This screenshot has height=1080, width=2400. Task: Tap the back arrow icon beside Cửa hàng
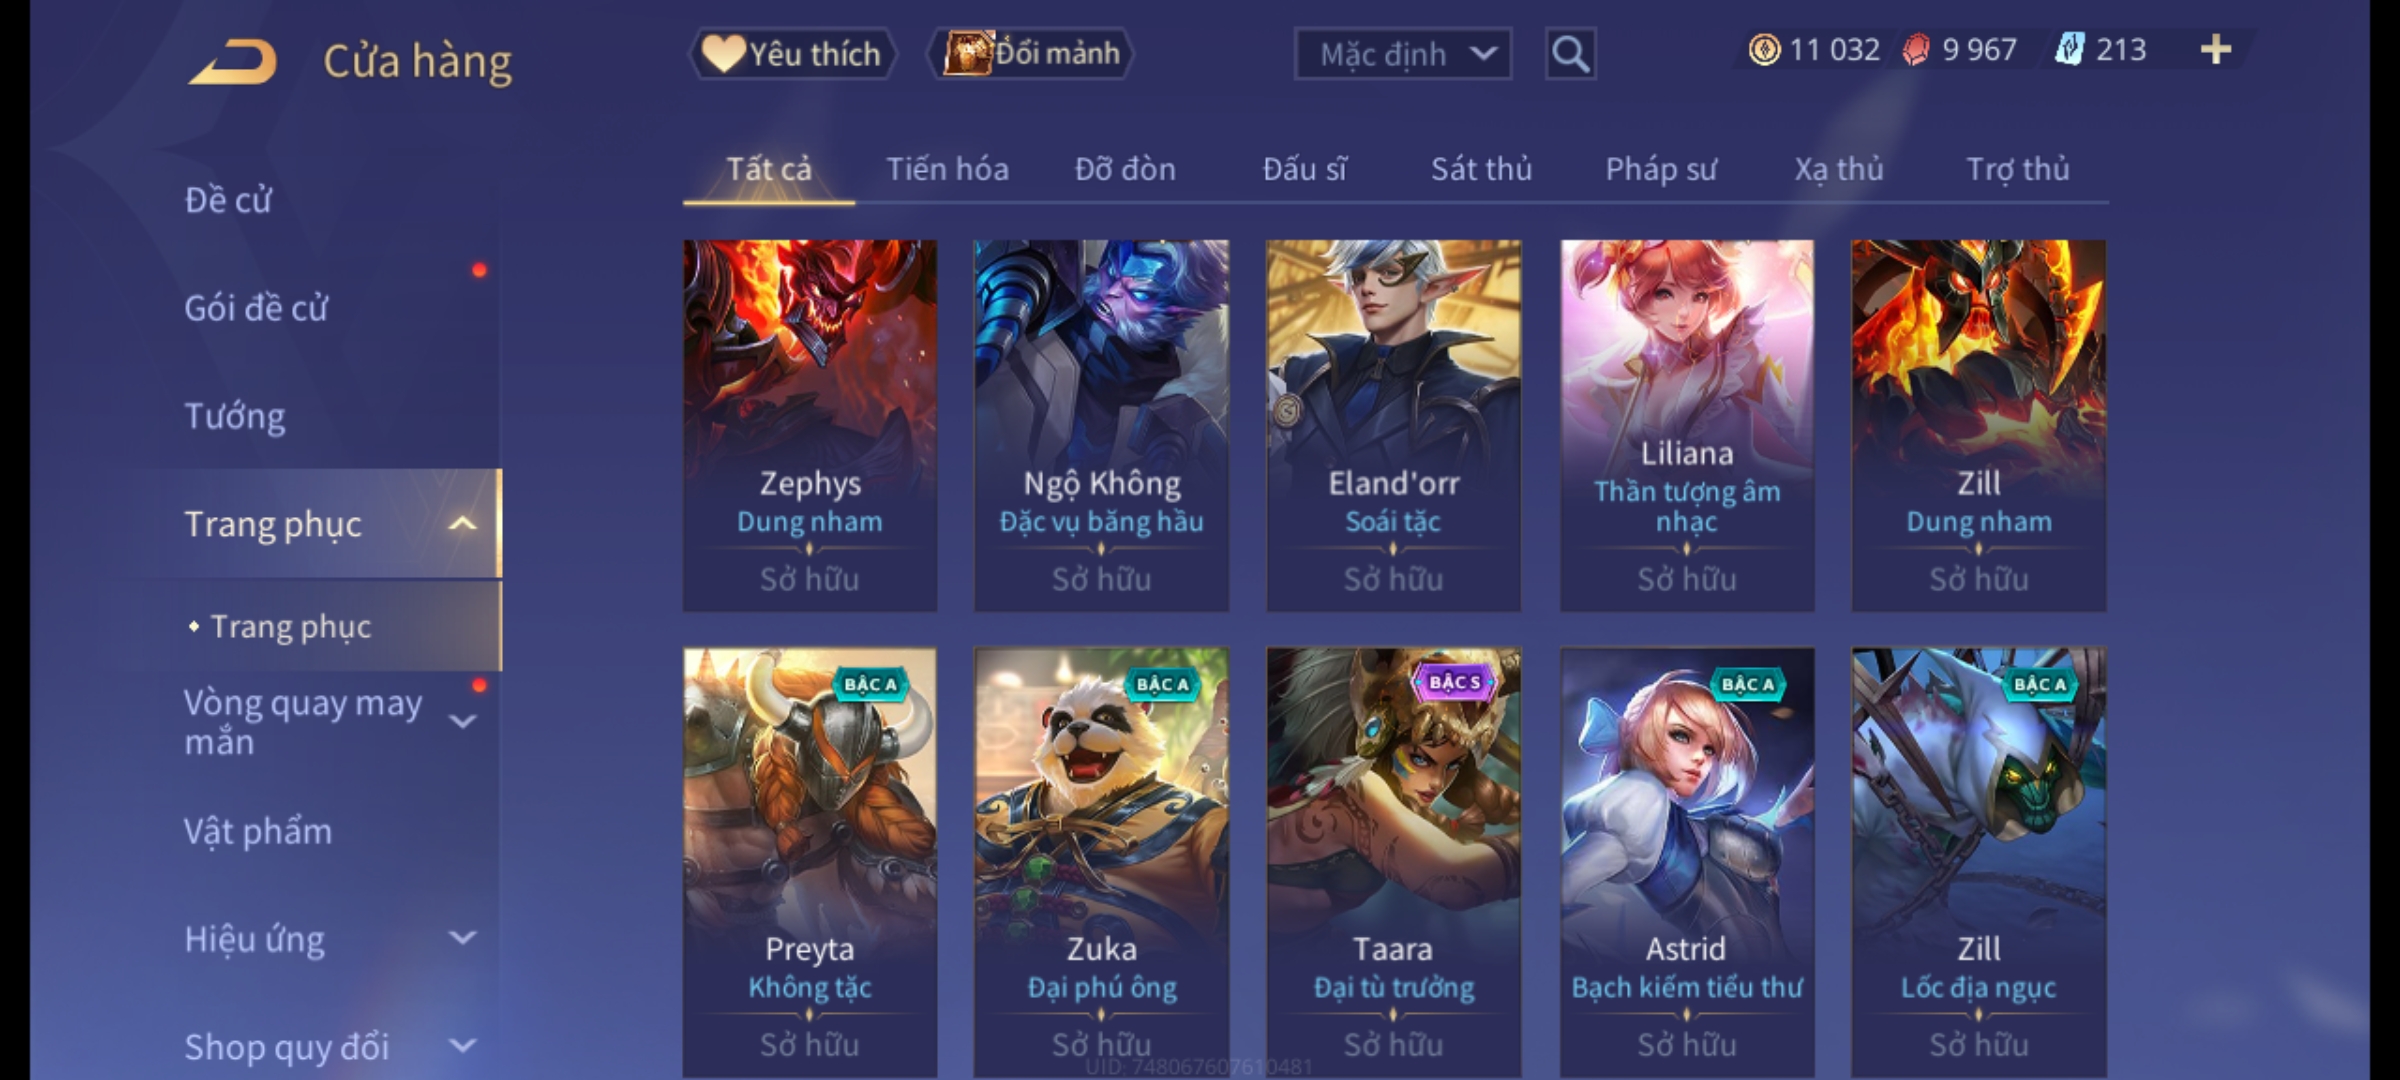point(232,62)
